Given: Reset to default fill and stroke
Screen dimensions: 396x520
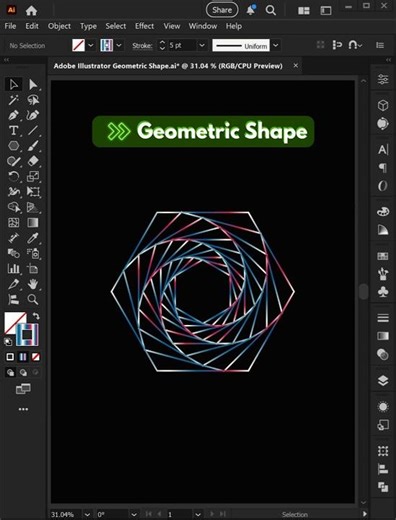Looking at the screenshot, I should tap(8, 341).
